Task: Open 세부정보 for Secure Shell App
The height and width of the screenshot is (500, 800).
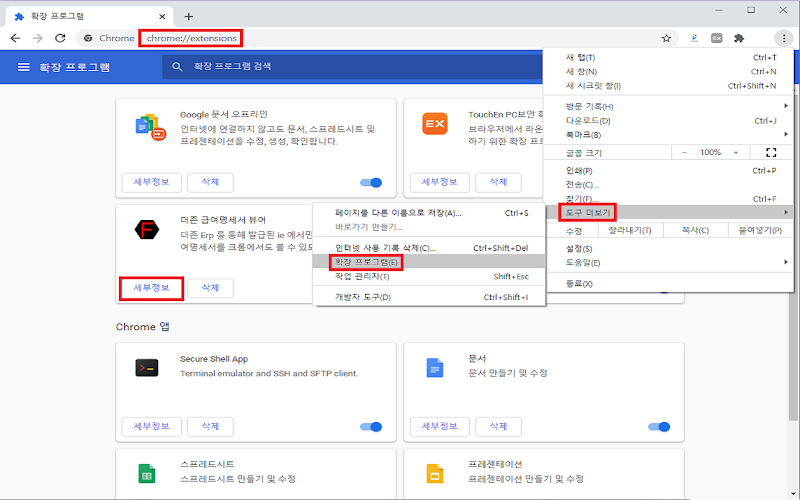Action: point(152,426)
